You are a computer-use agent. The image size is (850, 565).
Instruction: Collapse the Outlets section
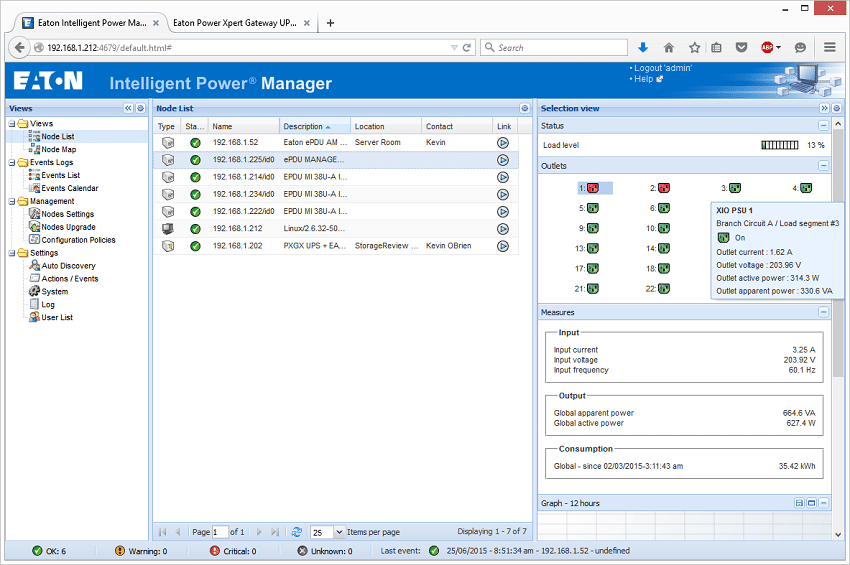click(823, 166)
